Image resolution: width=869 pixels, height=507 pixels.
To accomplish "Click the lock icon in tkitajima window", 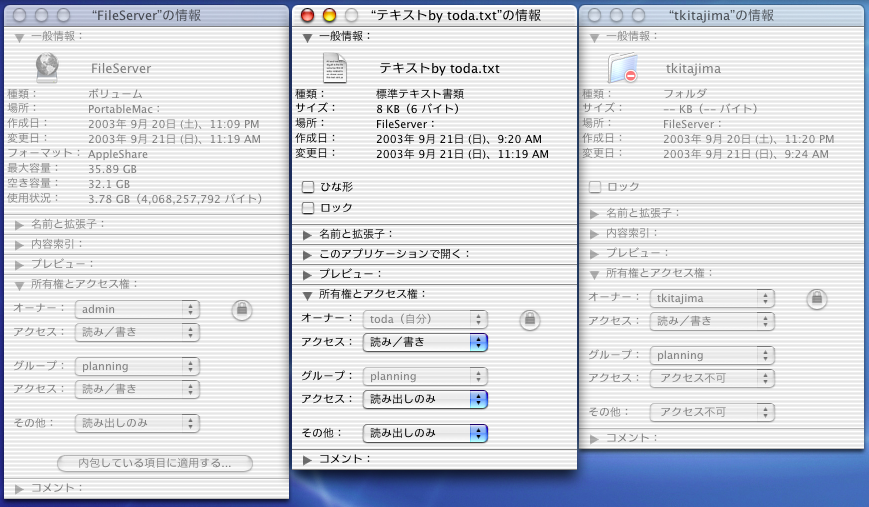I will [817, 298].
